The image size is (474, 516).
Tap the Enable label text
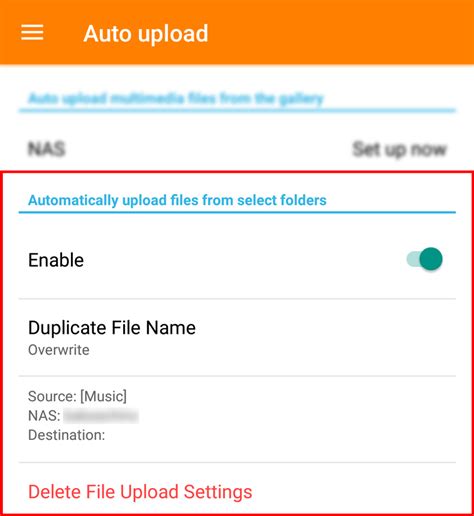tap(56, 260)
